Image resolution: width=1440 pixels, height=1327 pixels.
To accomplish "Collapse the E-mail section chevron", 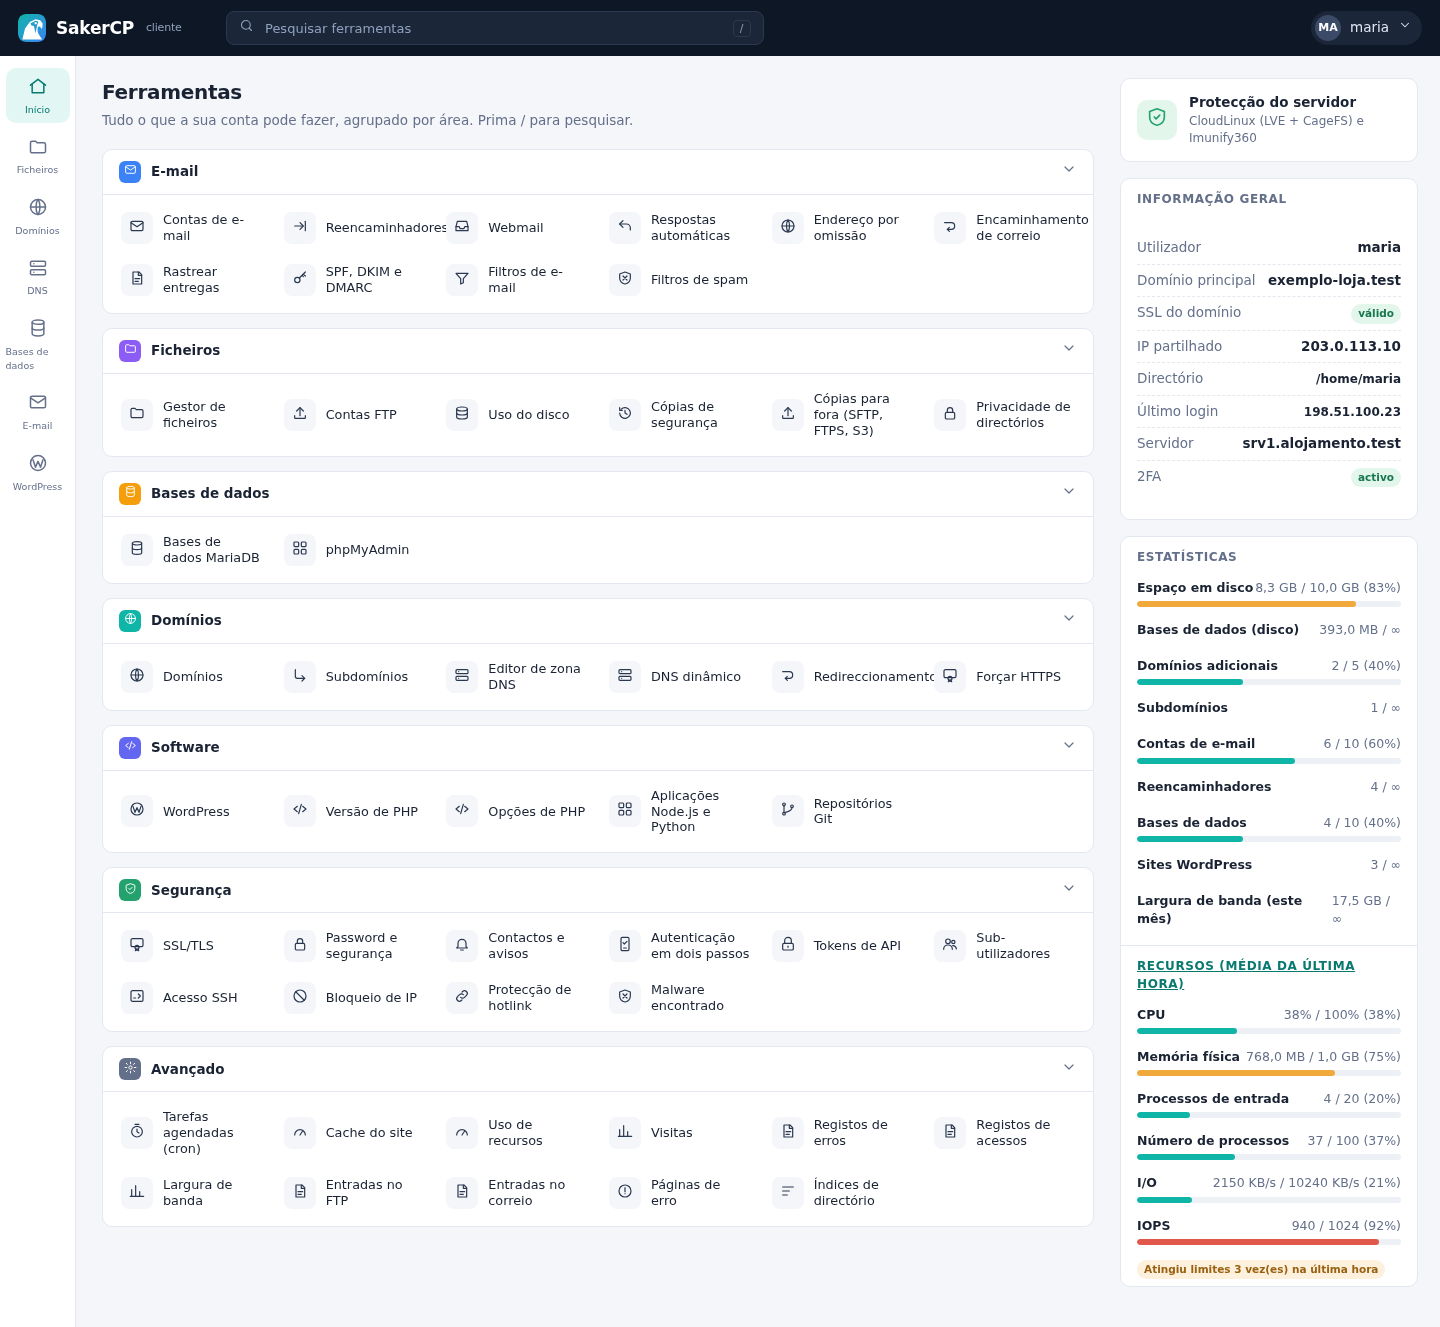I will [x=1069, y=170].
